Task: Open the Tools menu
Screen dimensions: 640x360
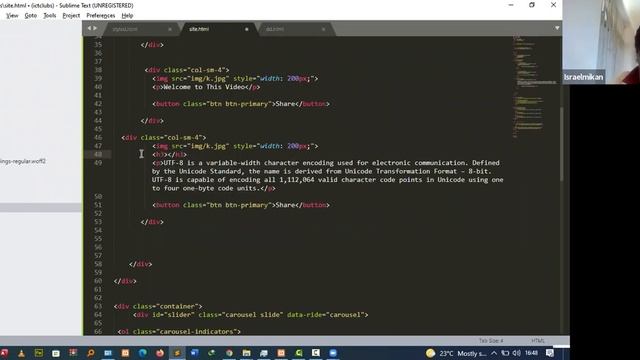Action: (x=49, y=16)
